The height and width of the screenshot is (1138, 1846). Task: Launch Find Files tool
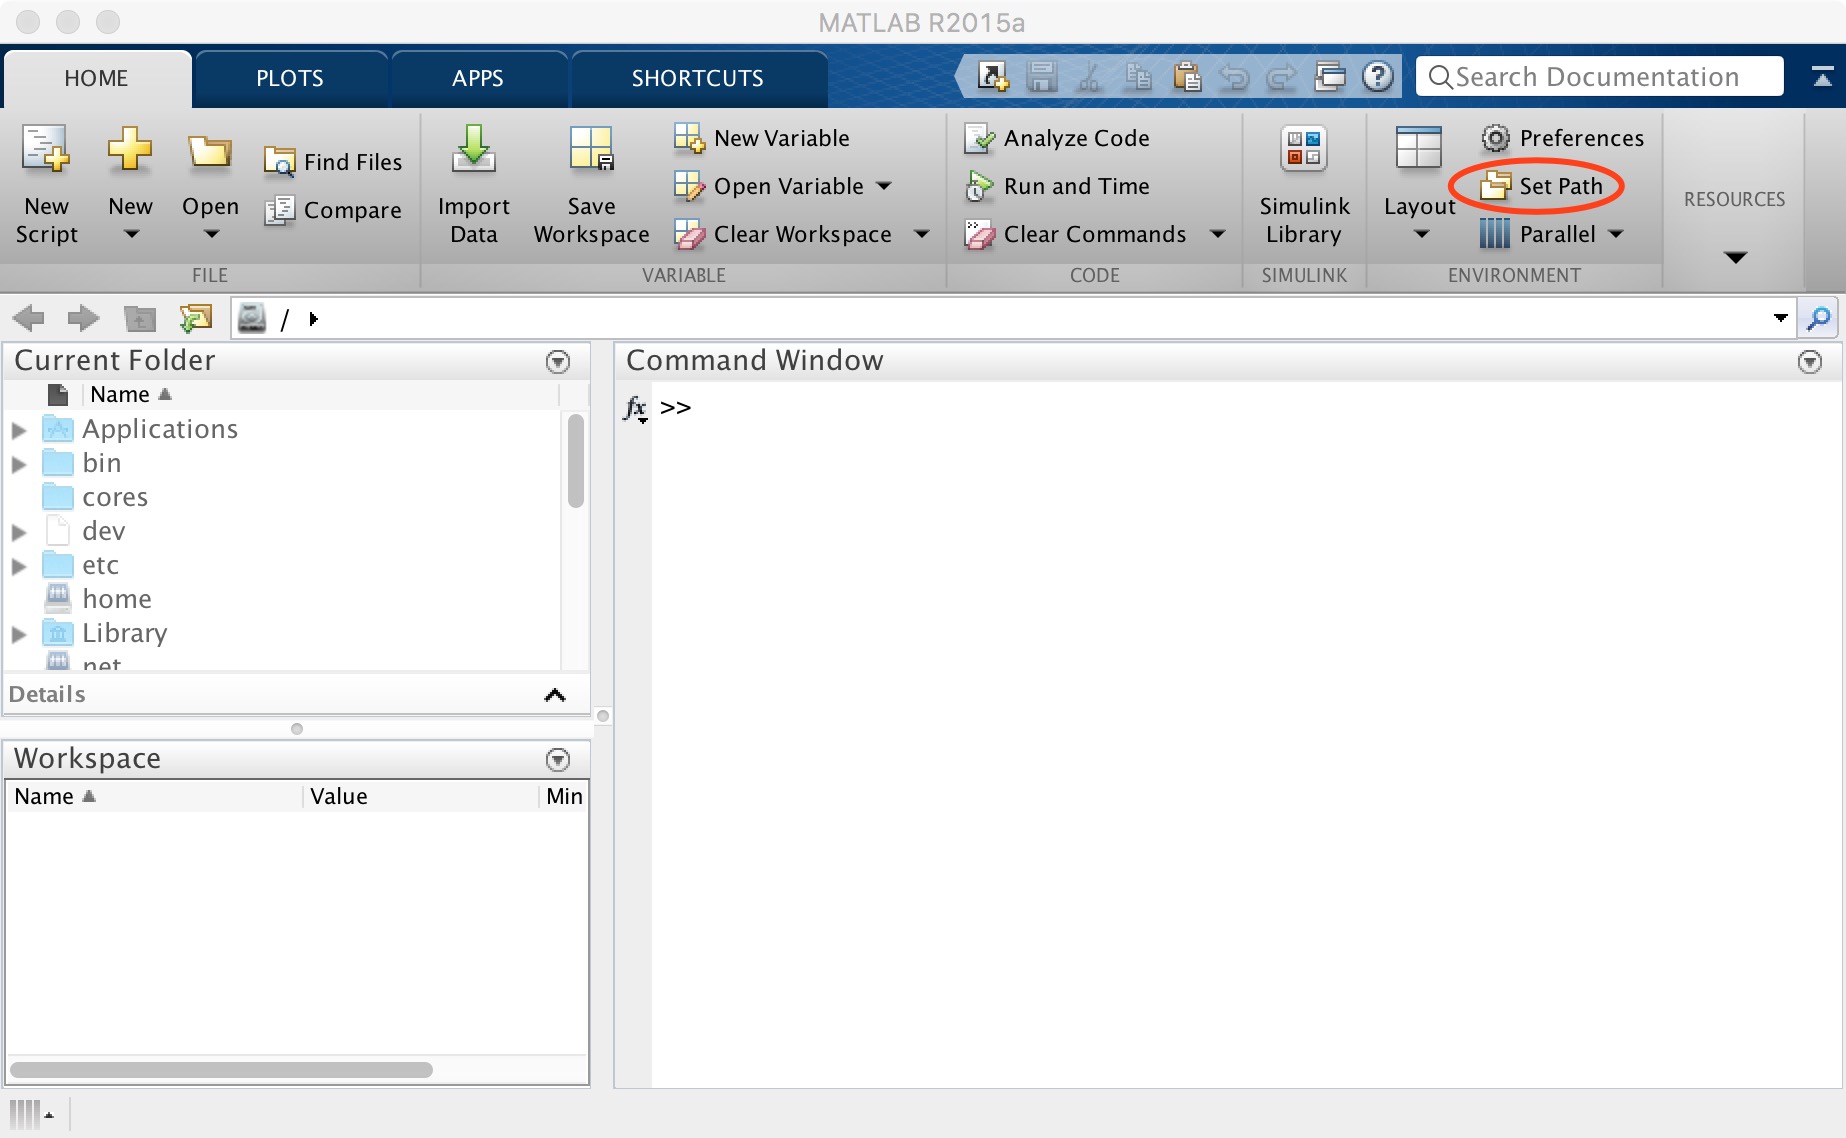(333, 162)
